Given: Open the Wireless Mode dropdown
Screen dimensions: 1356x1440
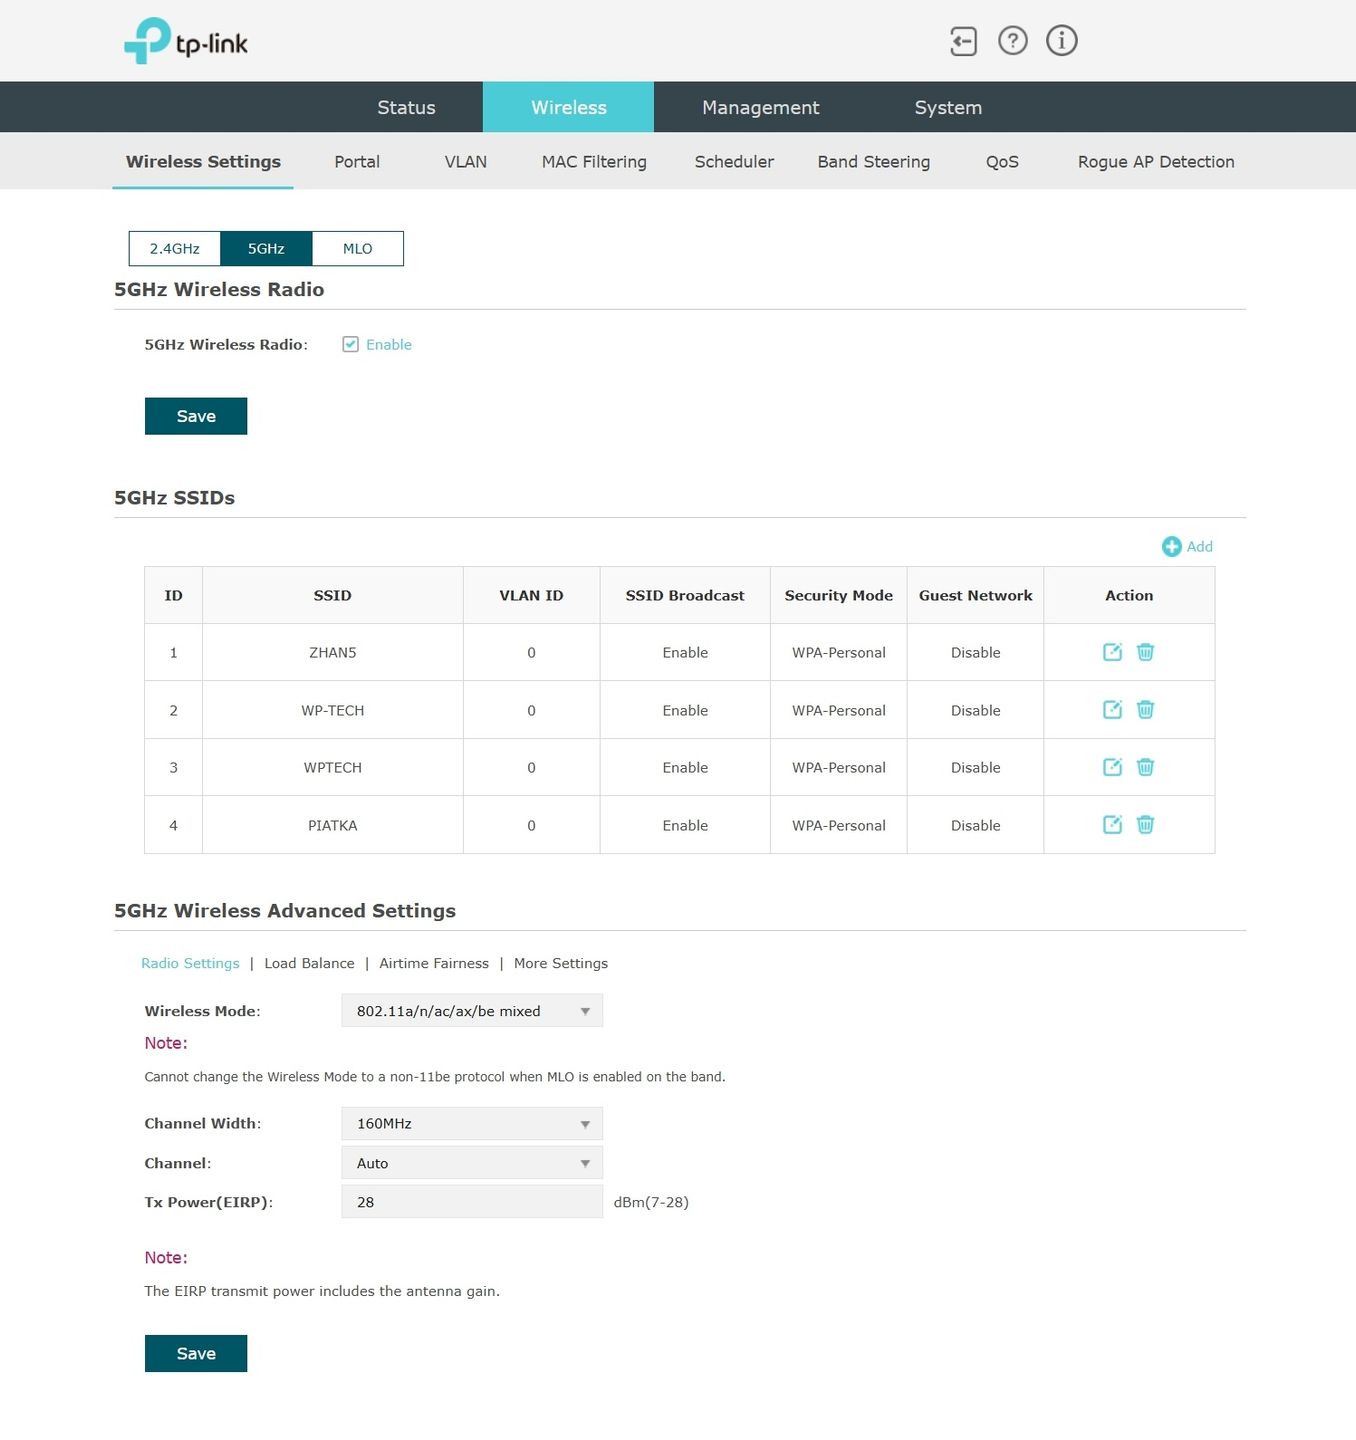Looking at the screenshot, I should coord(472,1011).
